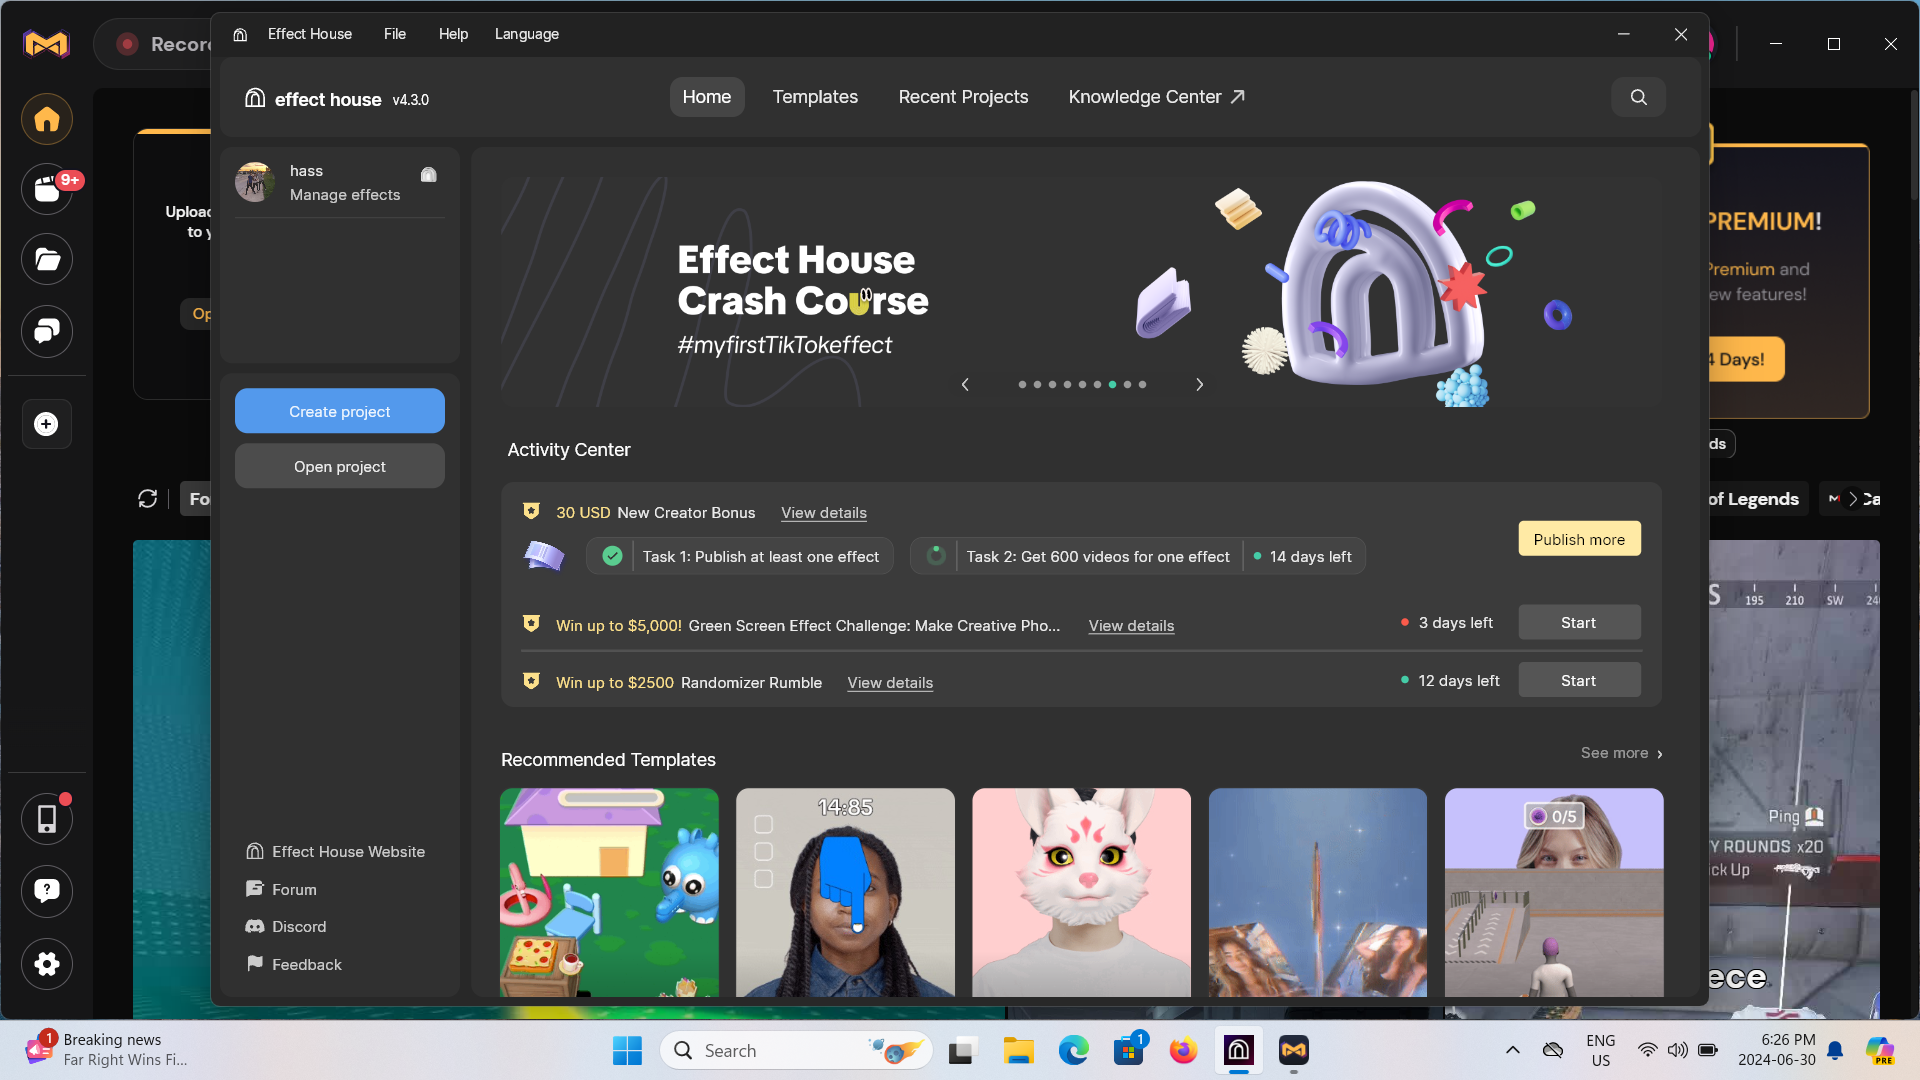
Task: Click the Publish more button
Action: (1579, 539)
